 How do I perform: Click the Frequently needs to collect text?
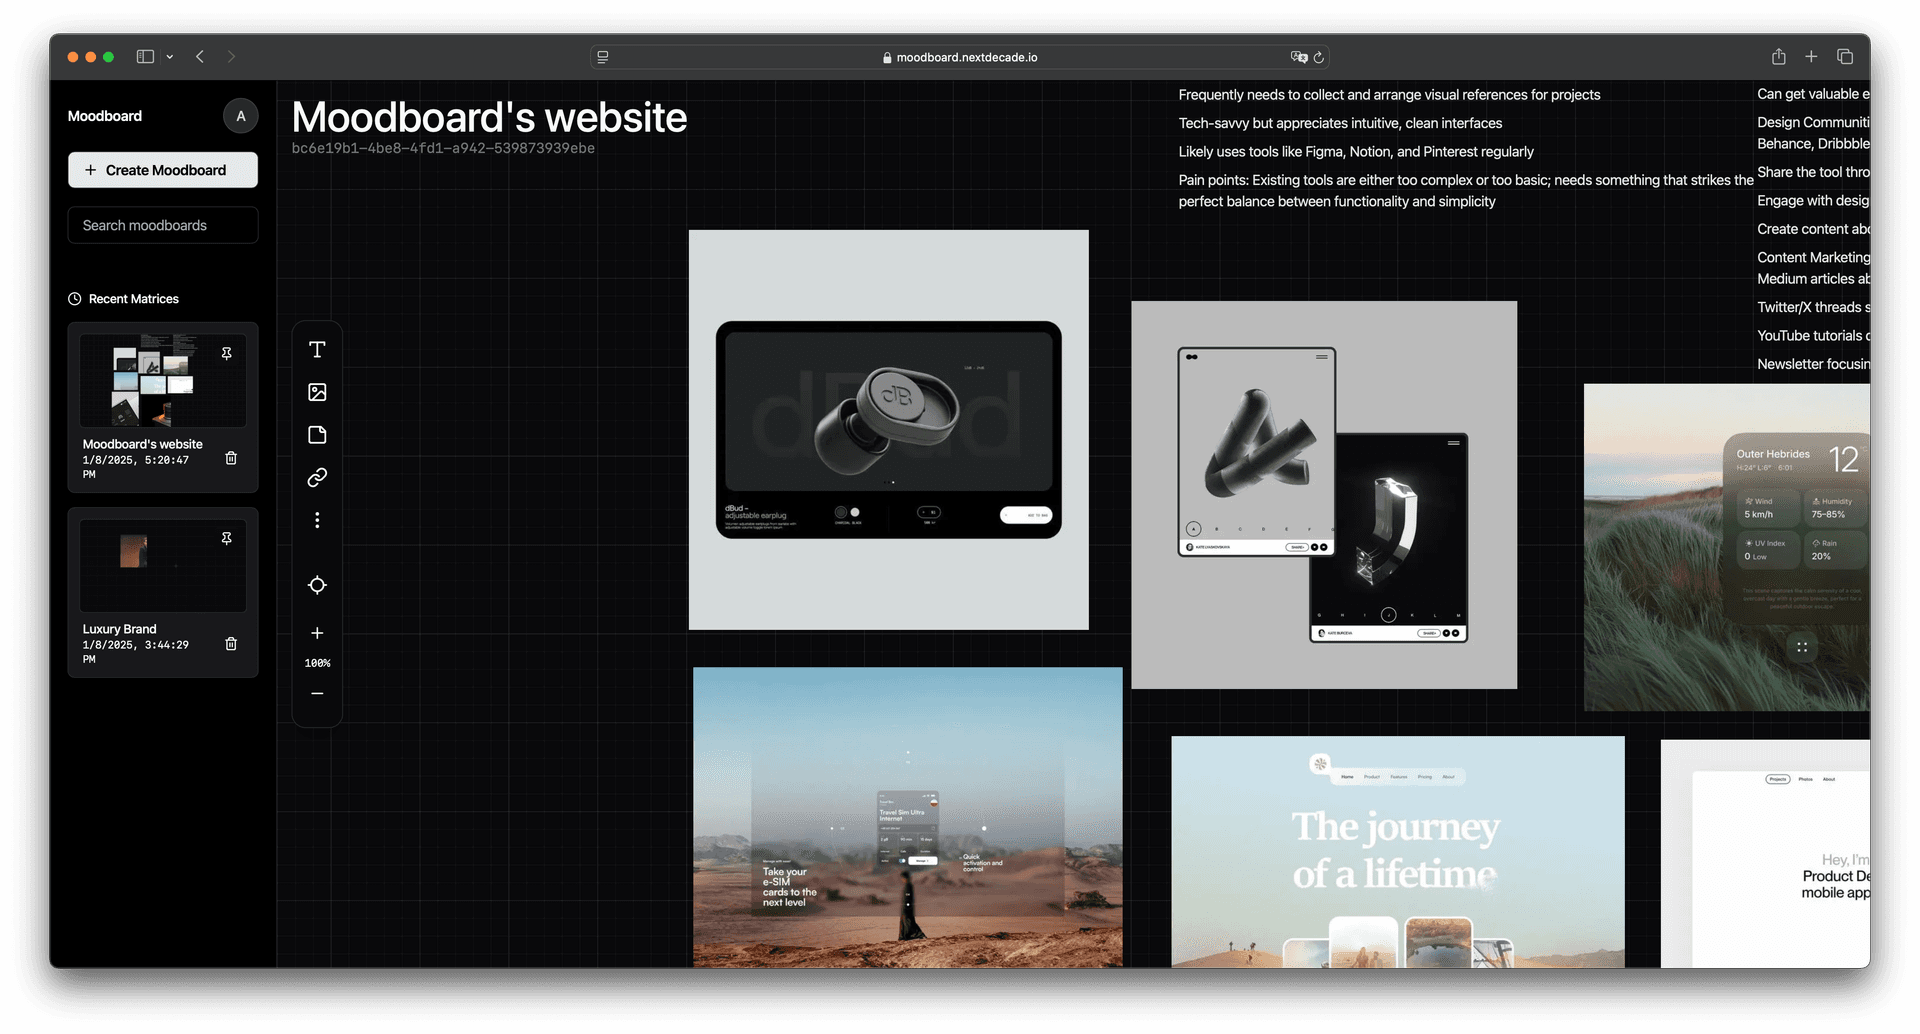[1390, 95]
